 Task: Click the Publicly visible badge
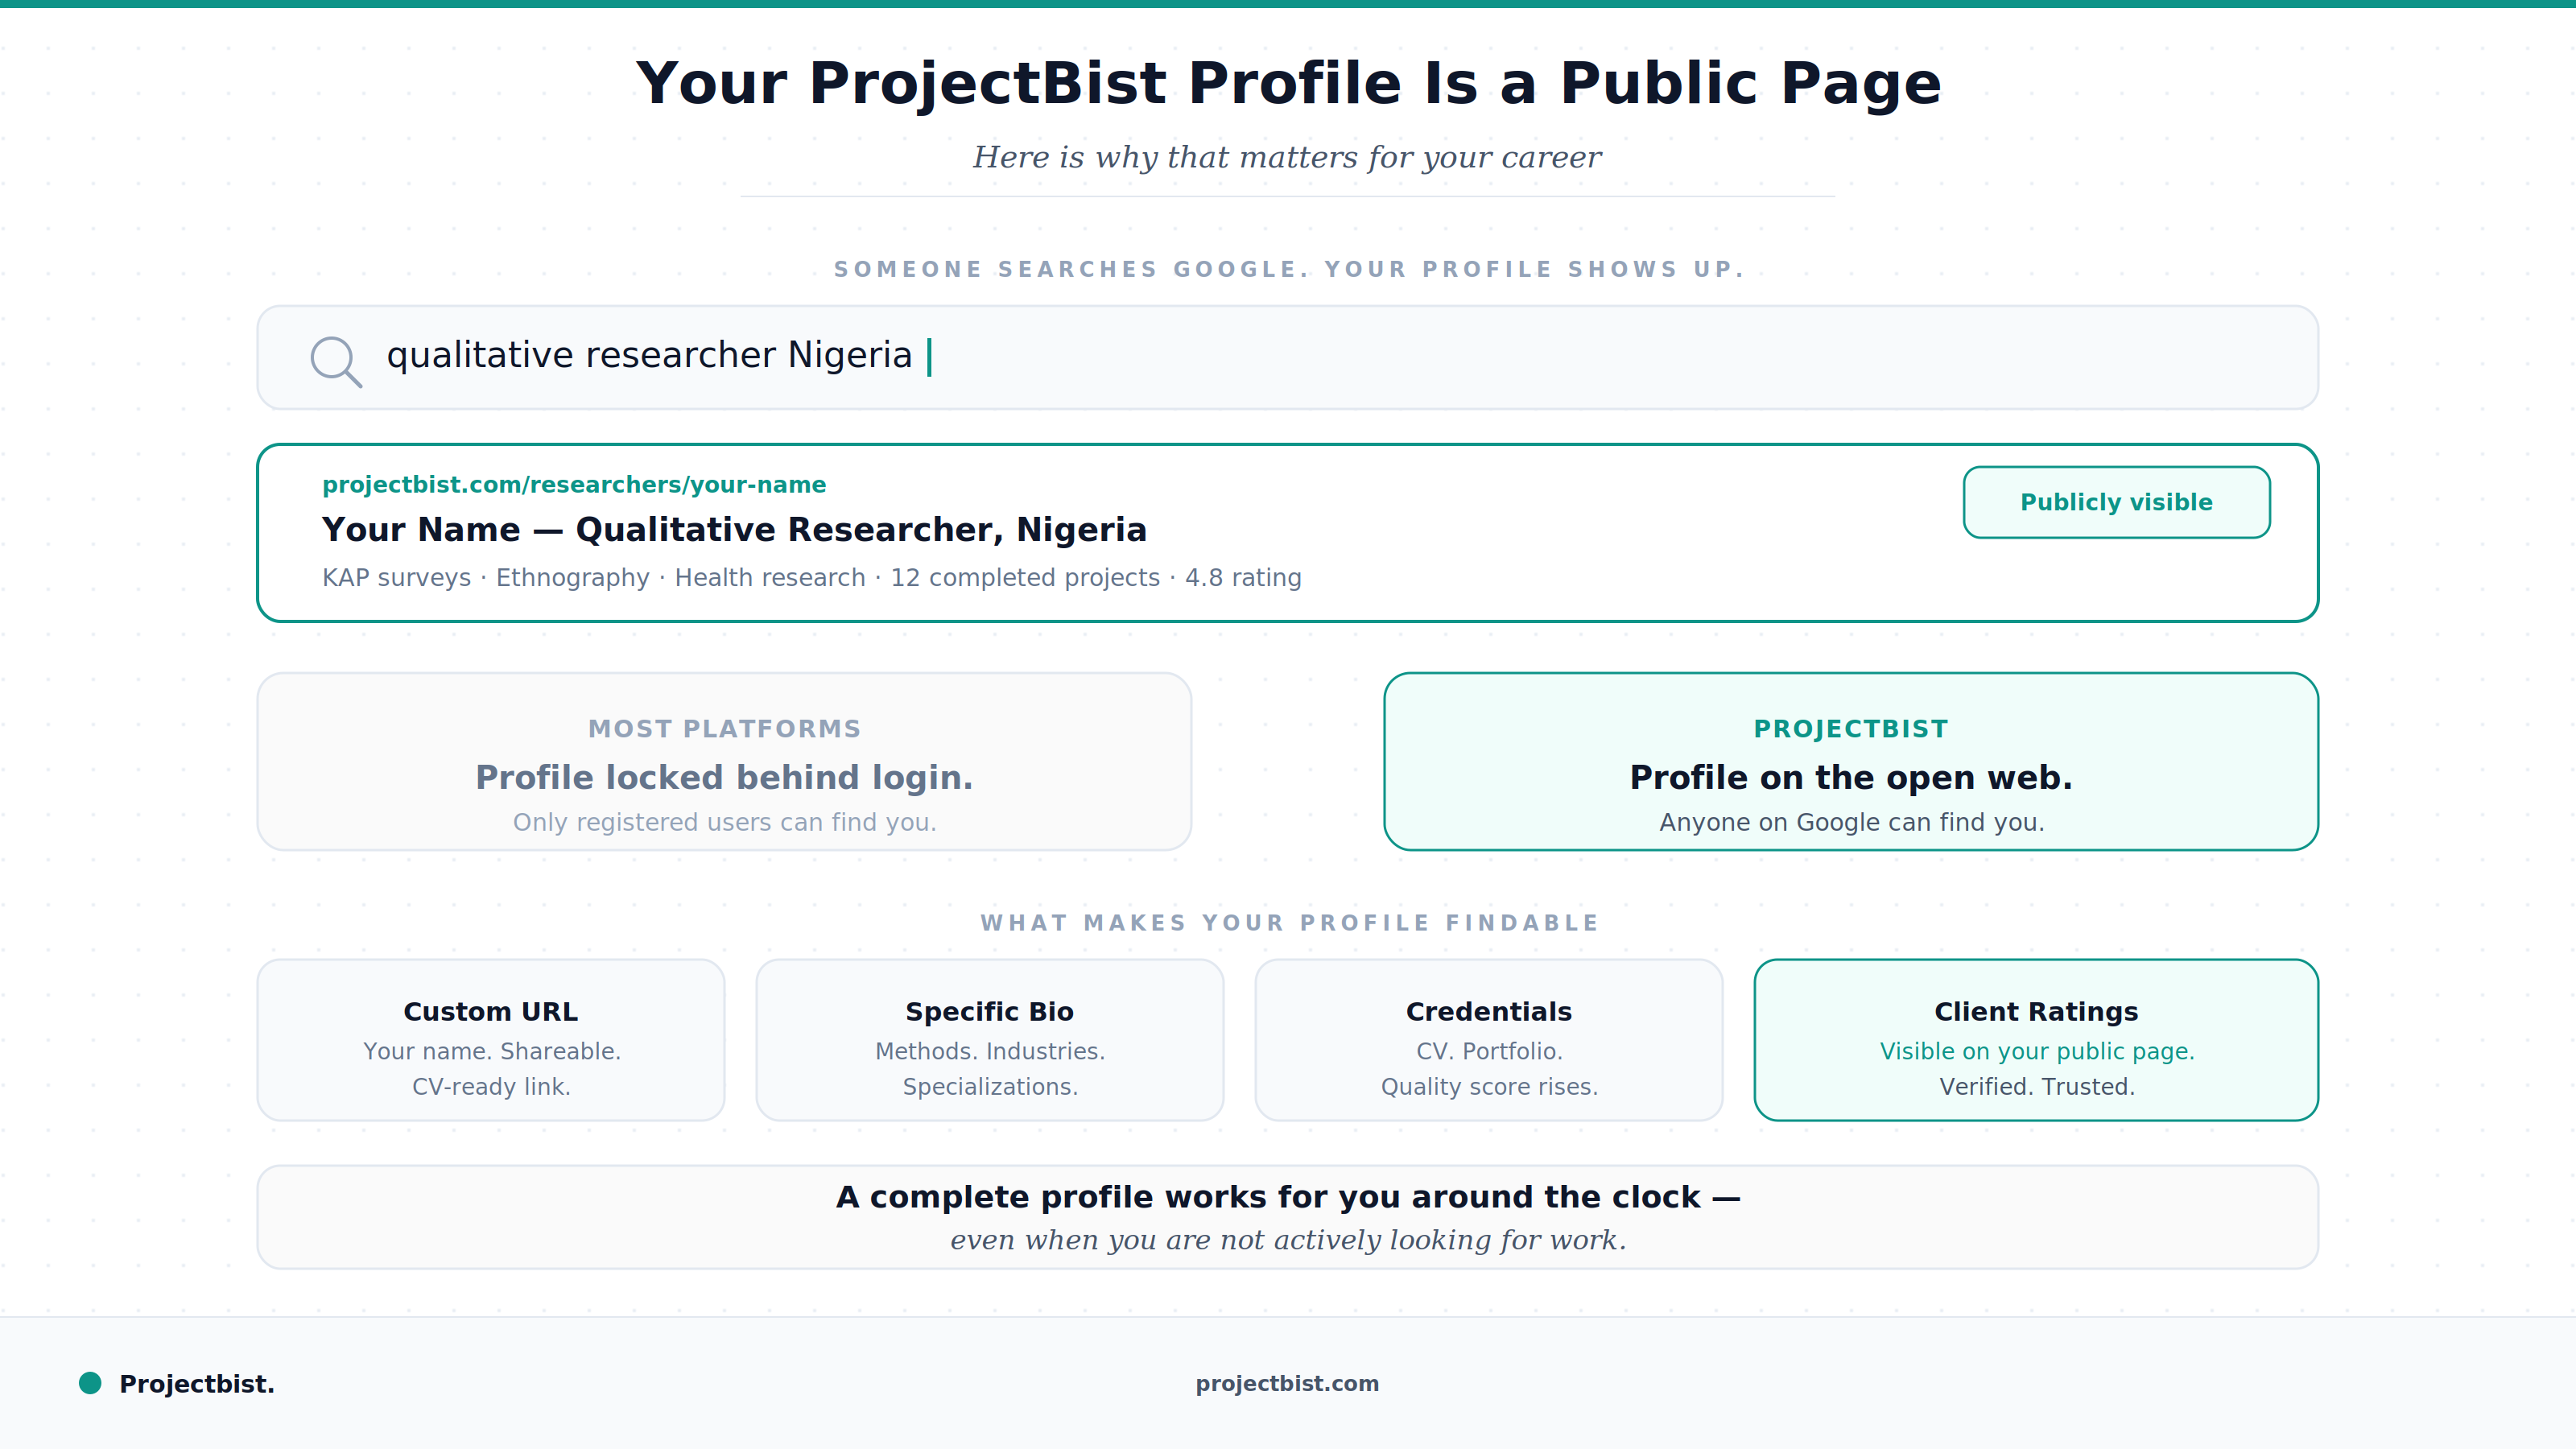click(2115, 502)
